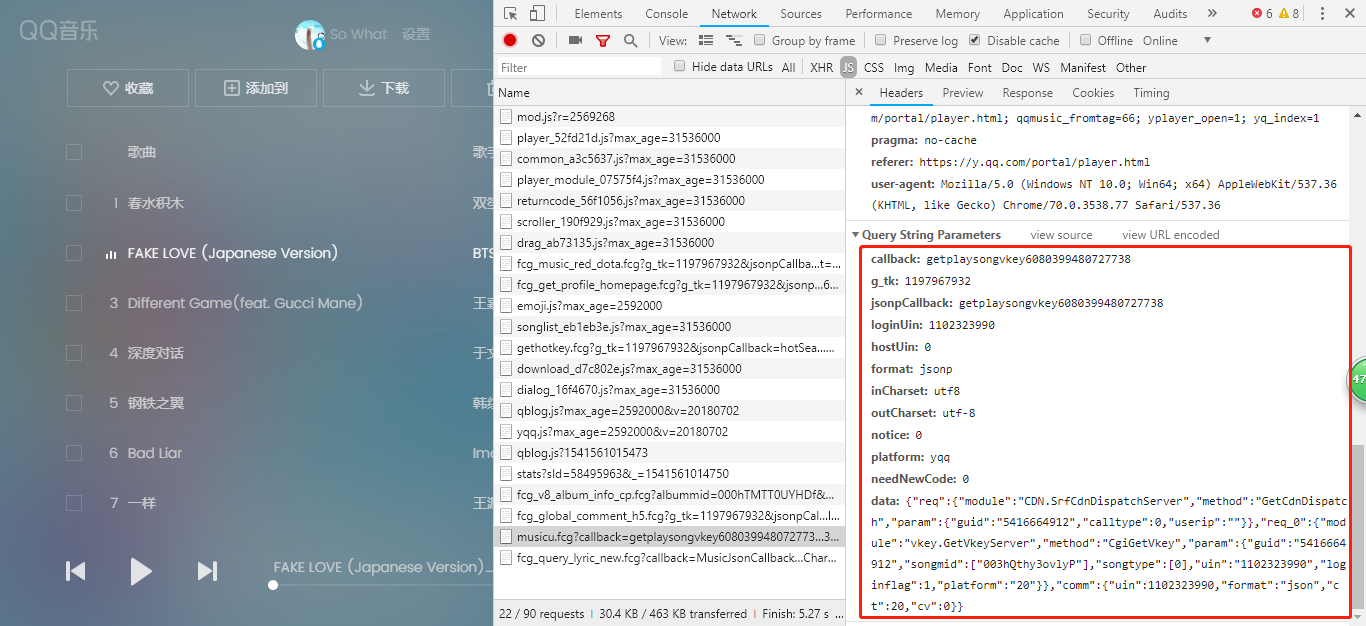Image resolution: width=1366 pixels, height=626 pixels.
Task: Open the Response tab in details
Action: point(1027,93)
